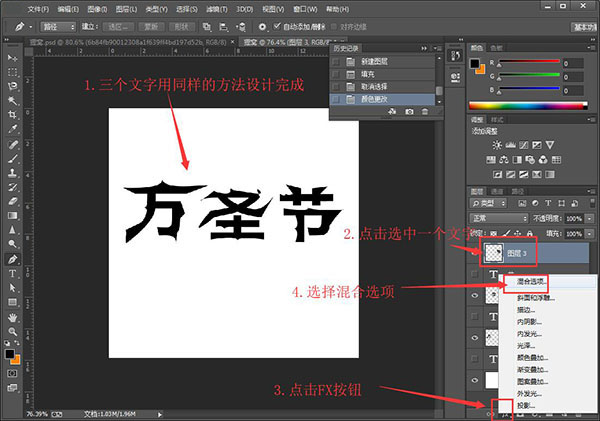The image size is (600, 421).
Task: Select the Move tool in the toolbox
Action: [12, 58]
